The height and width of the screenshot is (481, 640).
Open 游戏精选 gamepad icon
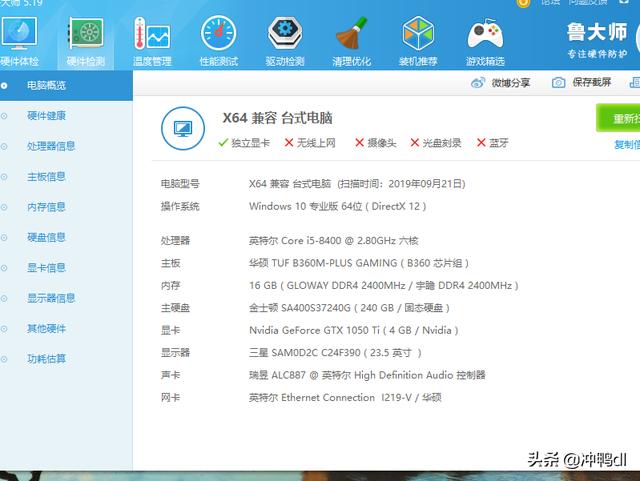coord(485,41)
